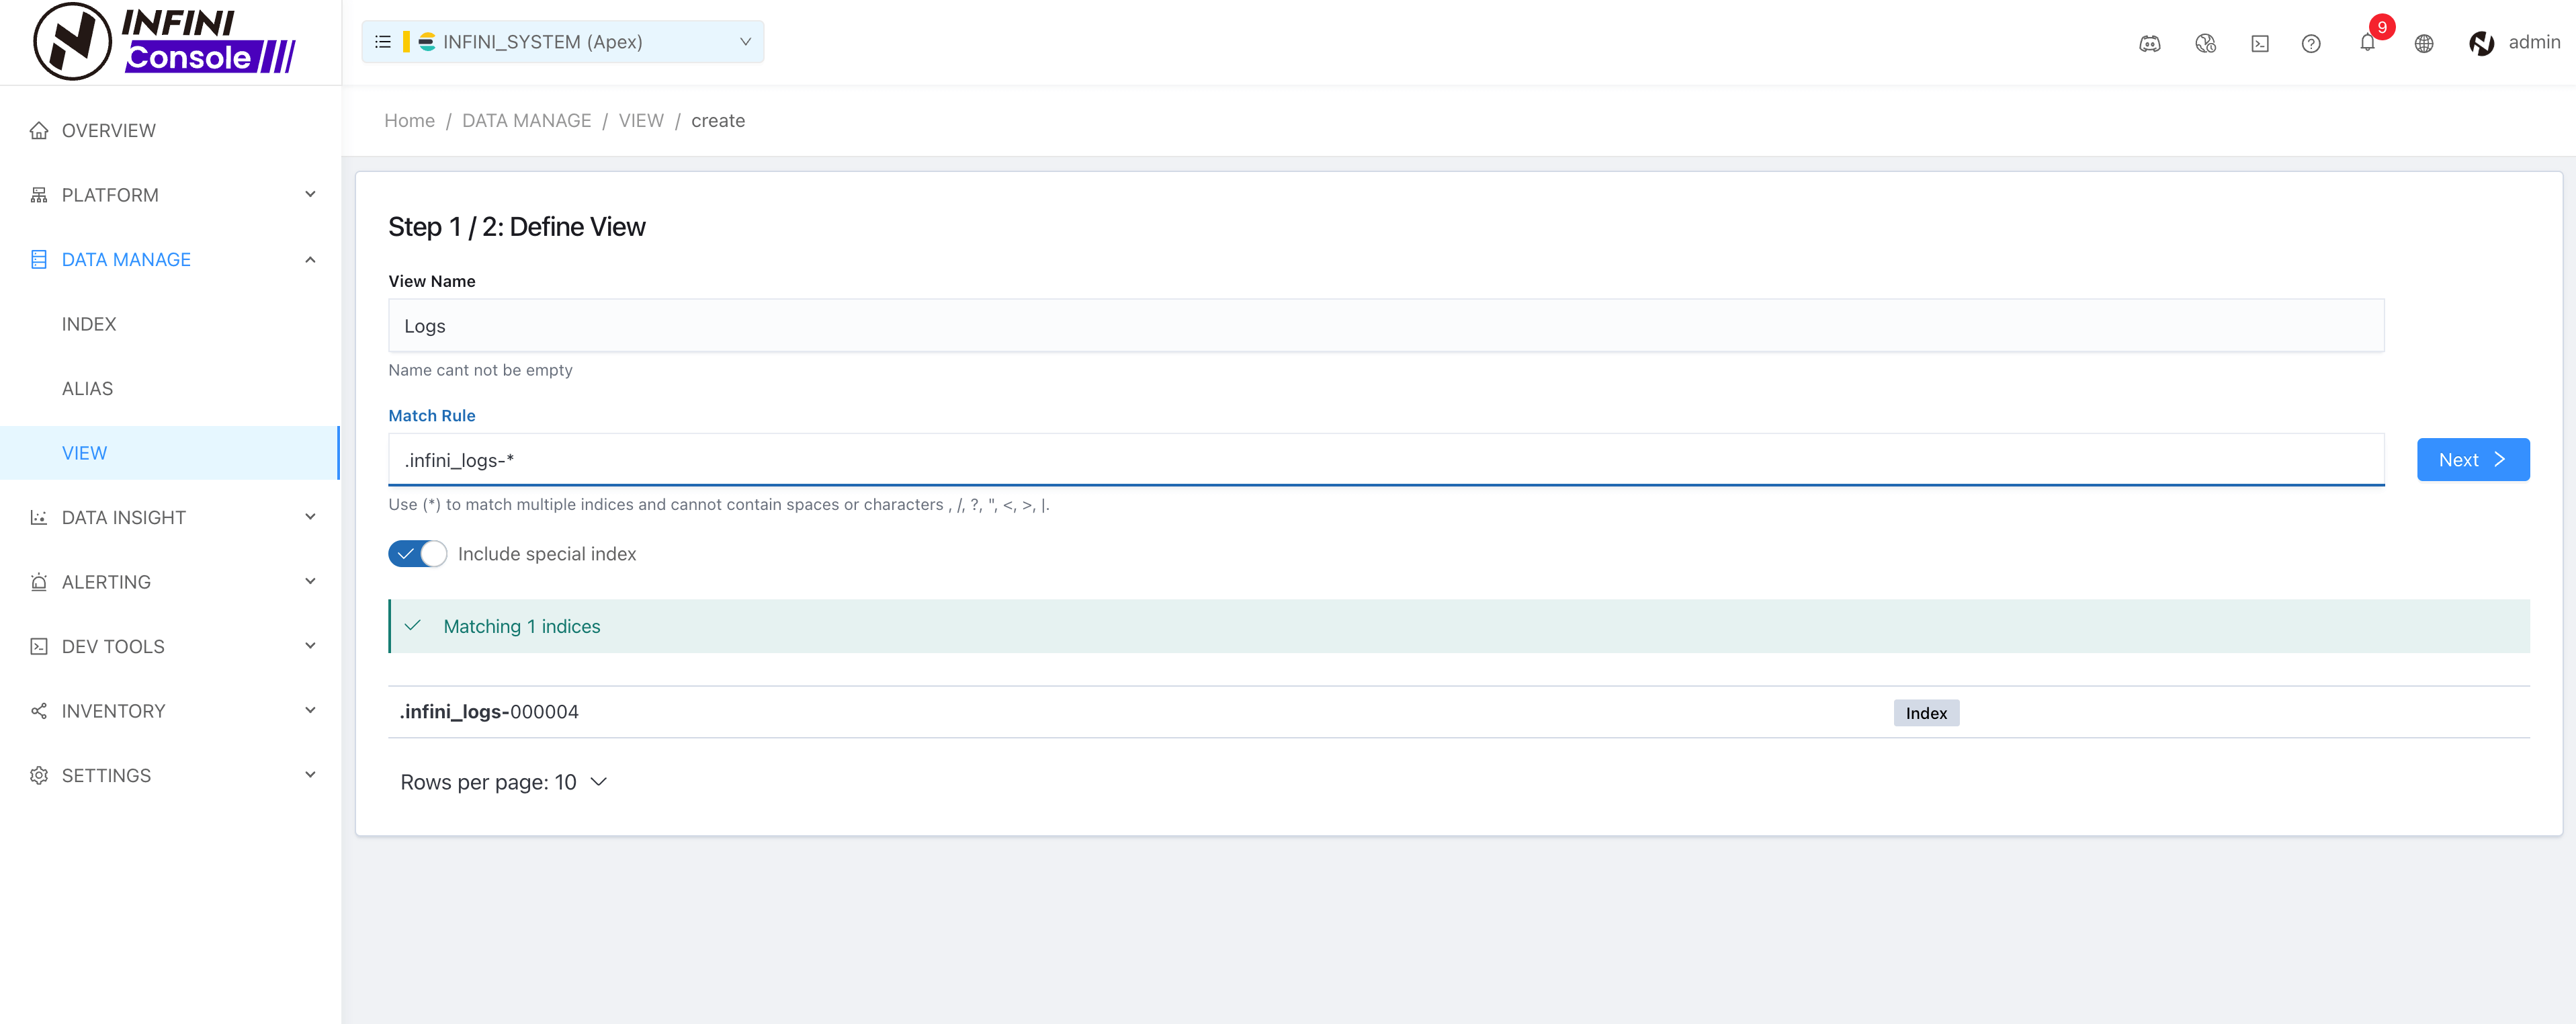
Task: Click the cluster list icon beside INFINI_SYSTEM
Action: [x=382, y=42]
